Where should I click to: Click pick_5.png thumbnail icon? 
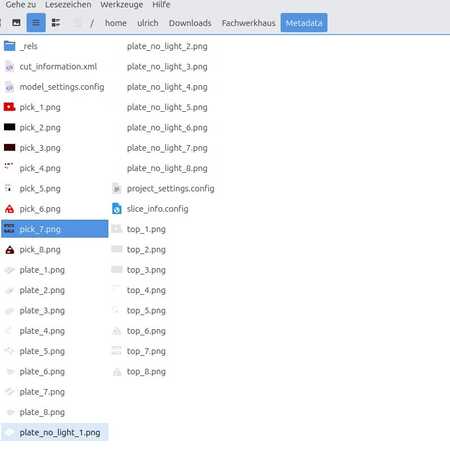click(x=9, y=188)
